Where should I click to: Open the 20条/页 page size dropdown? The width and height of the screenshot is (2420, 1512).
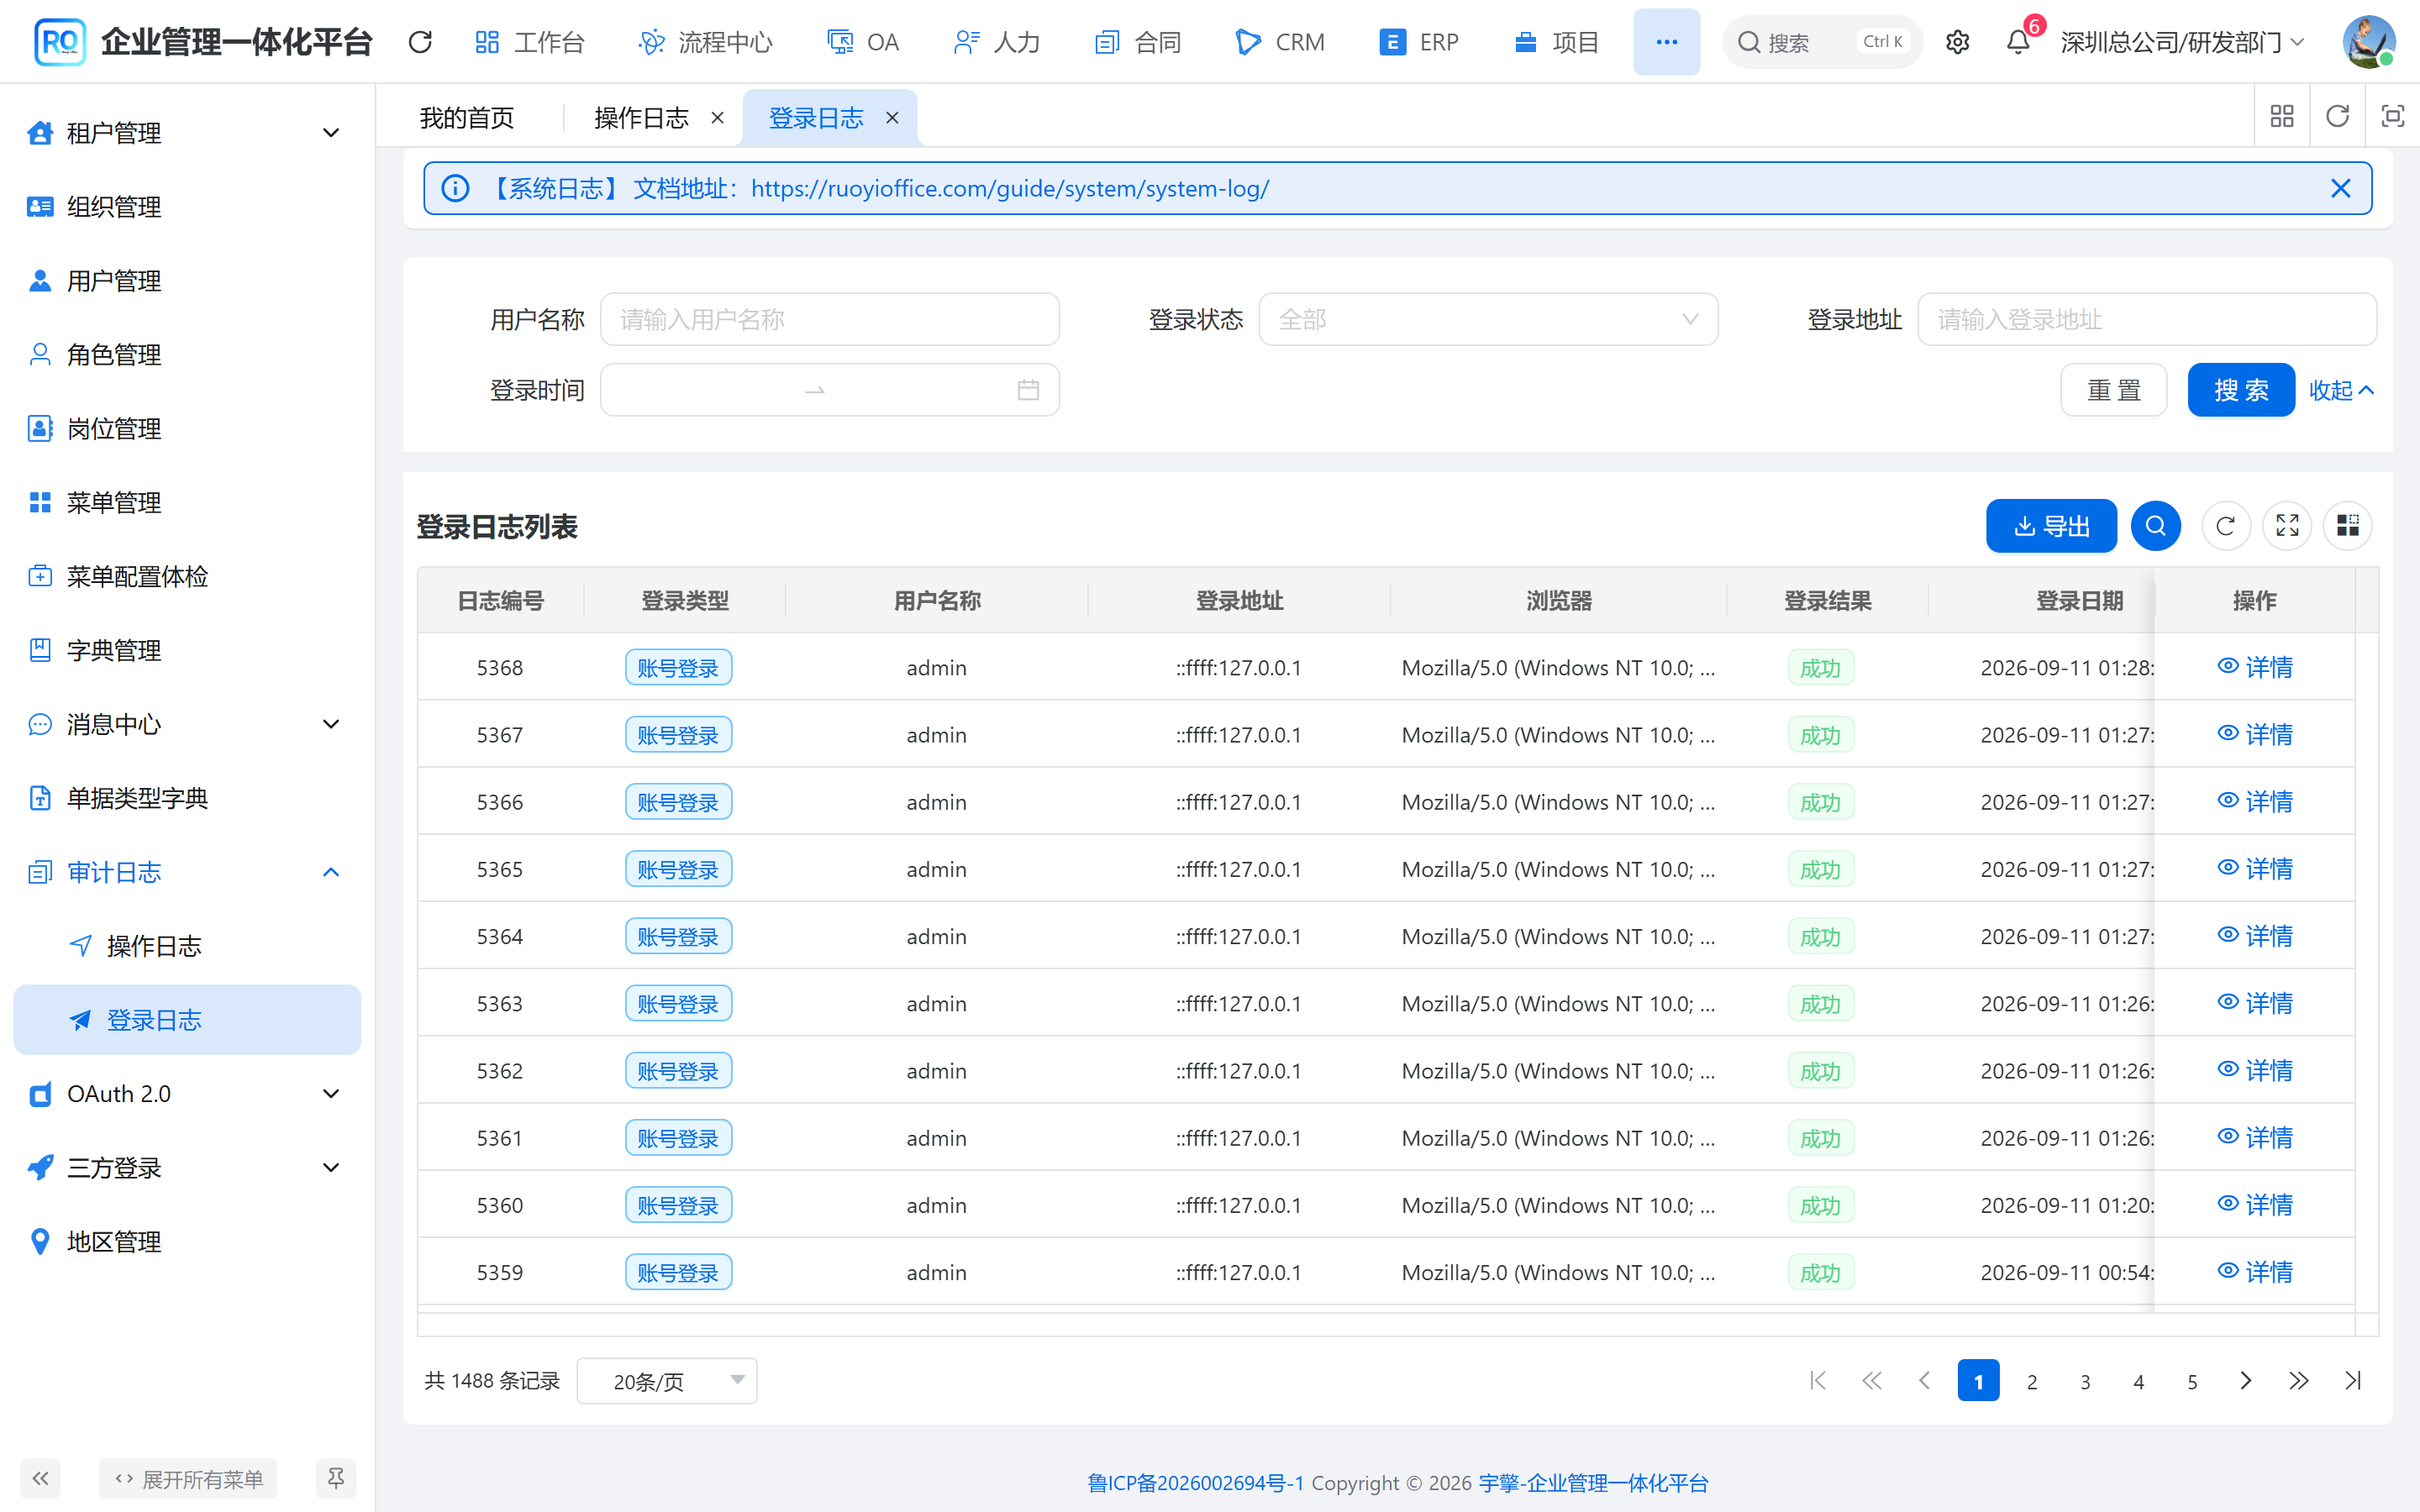coord(666,1381)
